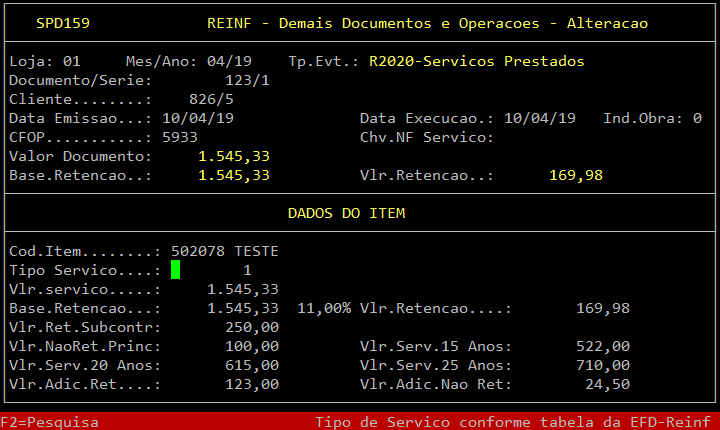Click the F2=Pesquisa shortcut in status bar
Image resolution: width=720 pixels, height=430 pixels.
[x=49, y=422]
